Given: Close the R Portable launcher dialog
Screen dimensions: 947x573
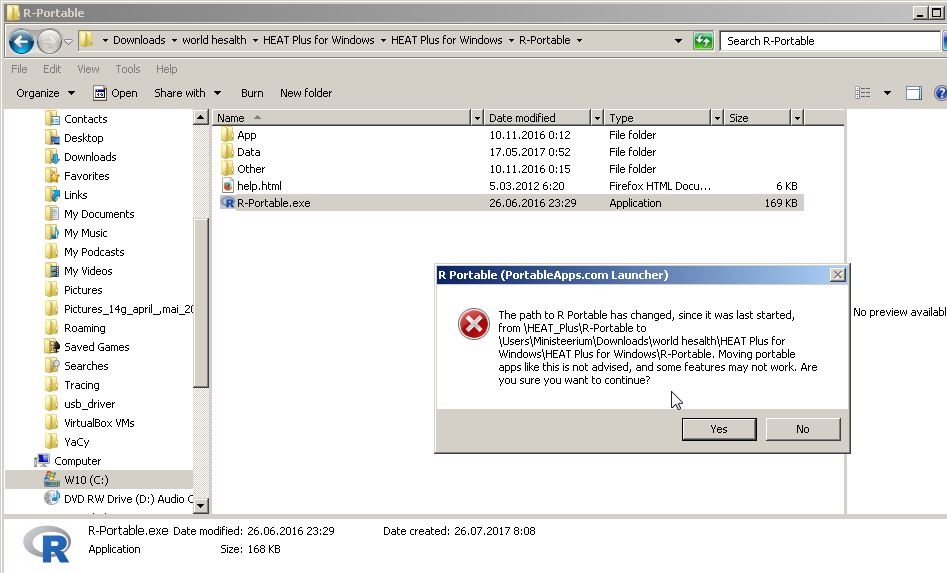Looking at the screenshot, I should point(838,275).
